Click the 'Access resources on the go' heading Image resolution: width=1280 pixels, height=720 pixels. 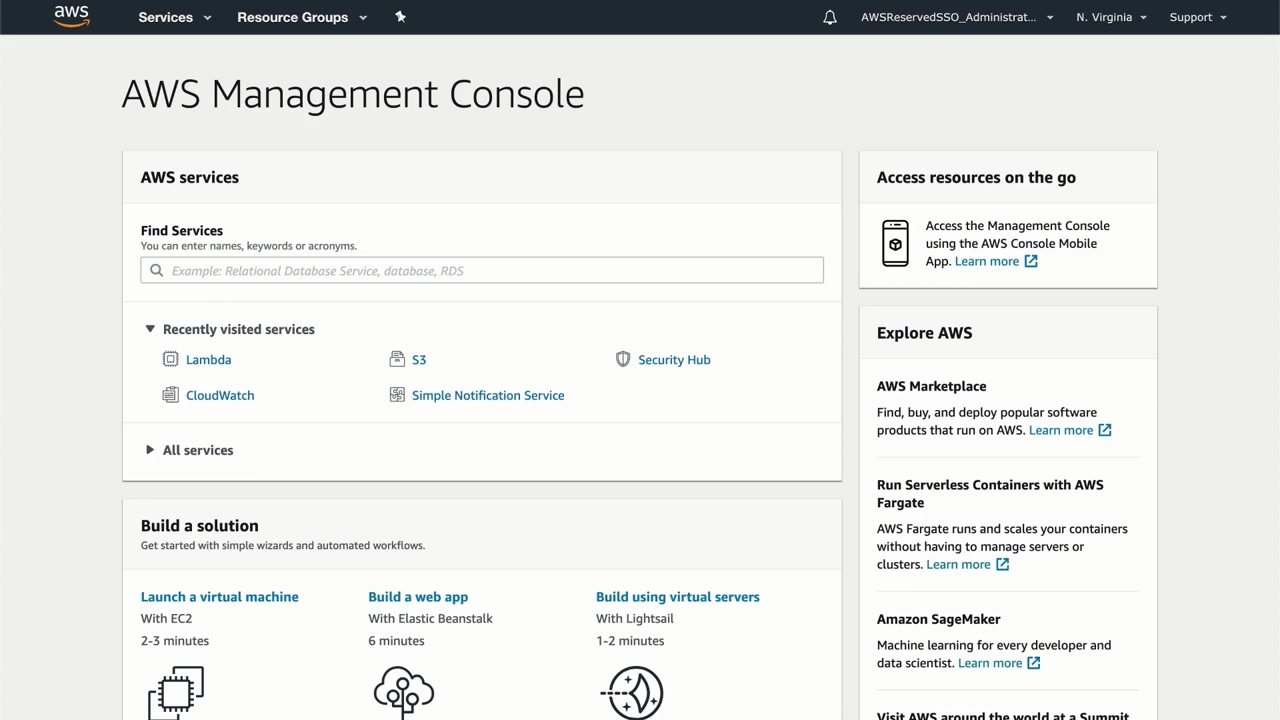click(976, 177)
